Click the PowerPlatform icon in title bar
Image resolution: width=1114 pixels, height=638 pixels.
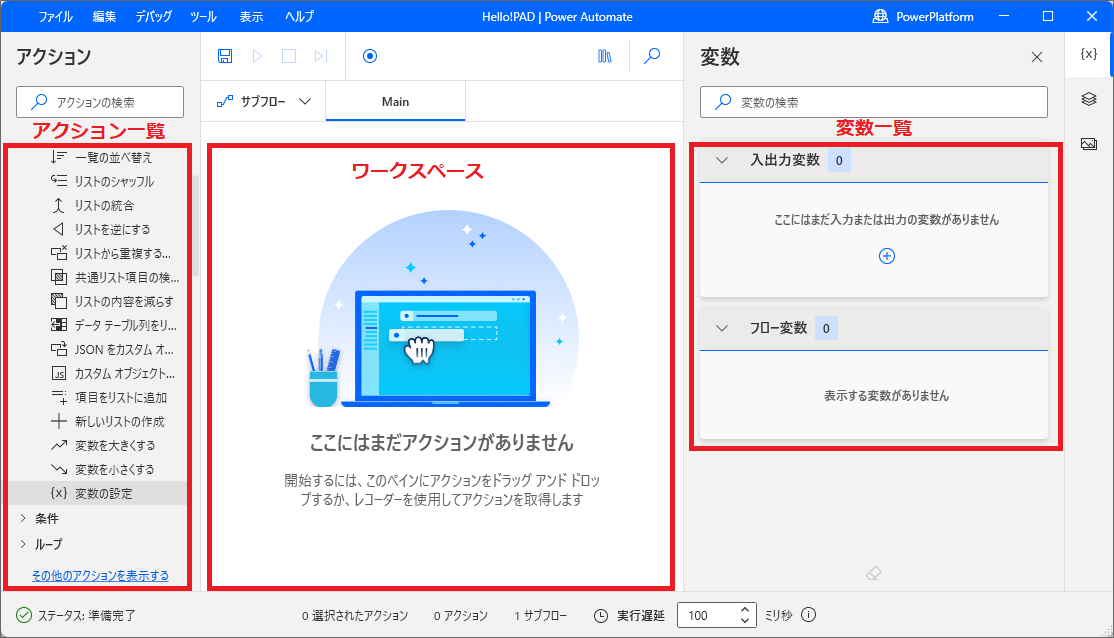click(881, 16)
